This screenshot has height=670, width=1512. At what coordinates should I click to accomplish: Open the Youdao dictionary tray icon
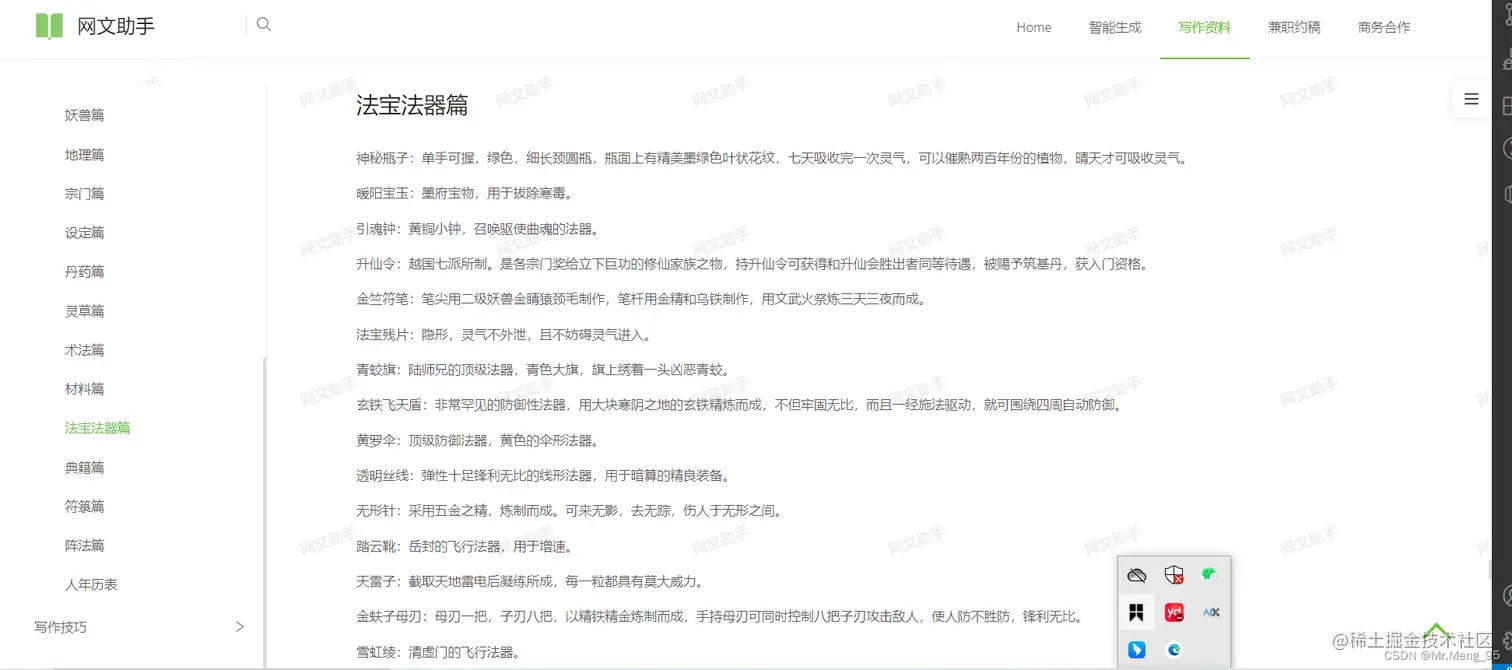(1174, 612)
